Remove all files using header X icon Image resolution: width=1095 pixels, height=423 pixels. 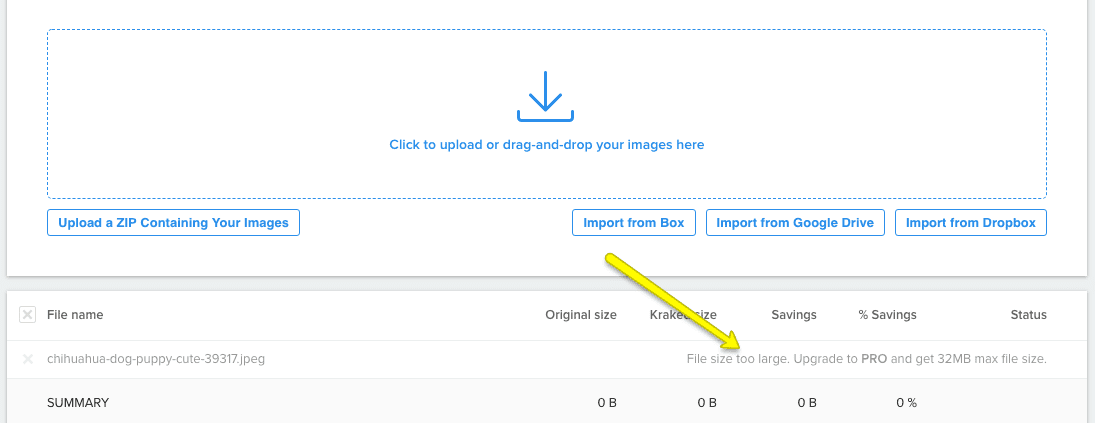pos(27,315)
